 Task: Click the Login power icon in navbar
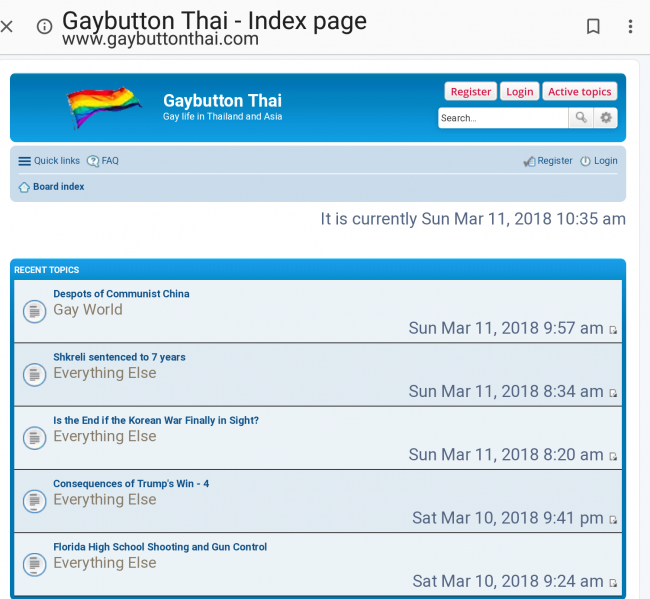[x=585, y=161]
